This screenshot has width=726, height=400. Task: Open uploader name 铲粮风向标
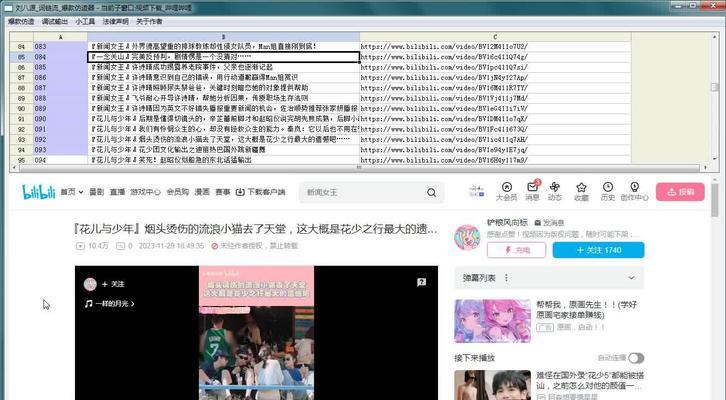click(x=507, y=223)
